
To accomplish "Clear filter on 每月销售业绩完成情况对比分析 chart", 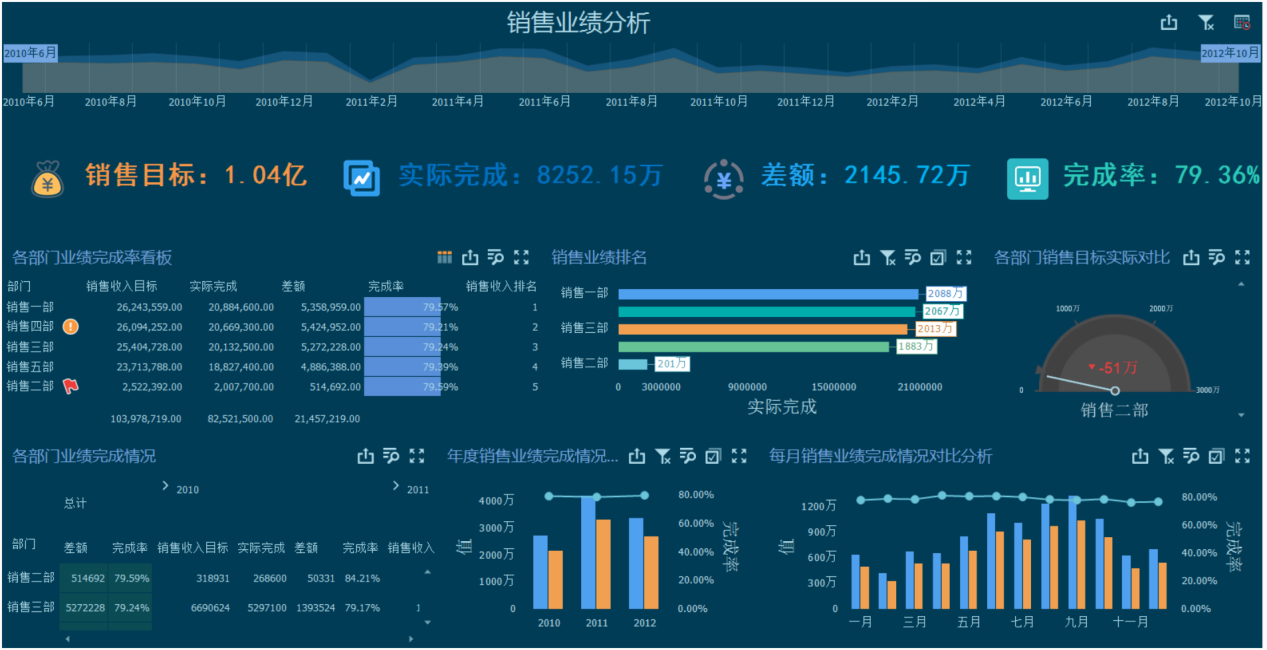I will [1166, 456].
